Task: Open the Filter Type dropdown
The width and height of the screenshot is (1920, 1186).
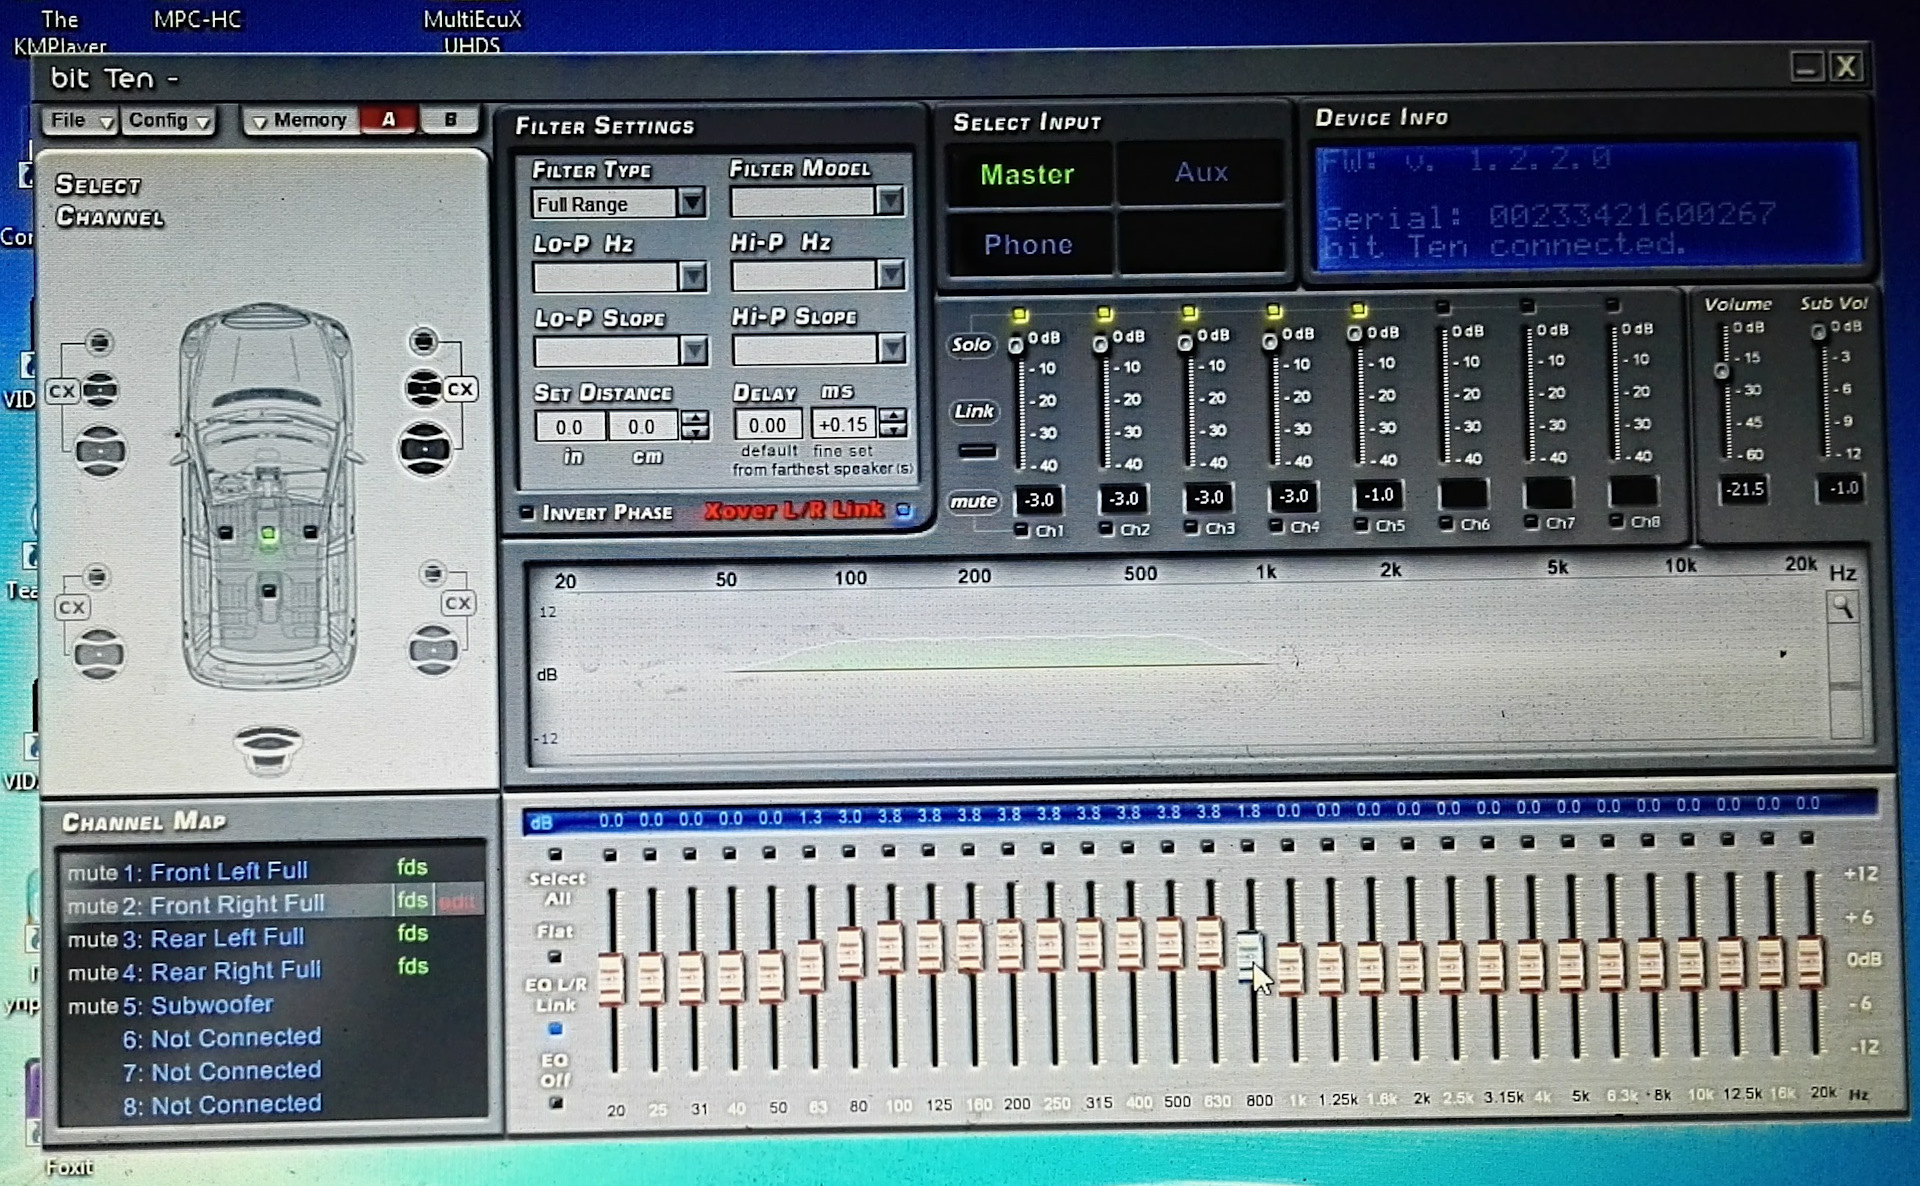Action: tap(691, 203)
